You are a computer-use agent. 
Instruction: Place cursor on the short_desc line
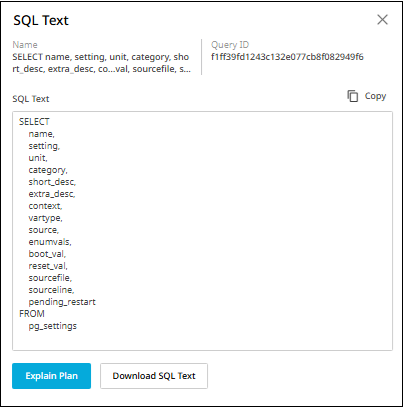click(x=52, y=182)
